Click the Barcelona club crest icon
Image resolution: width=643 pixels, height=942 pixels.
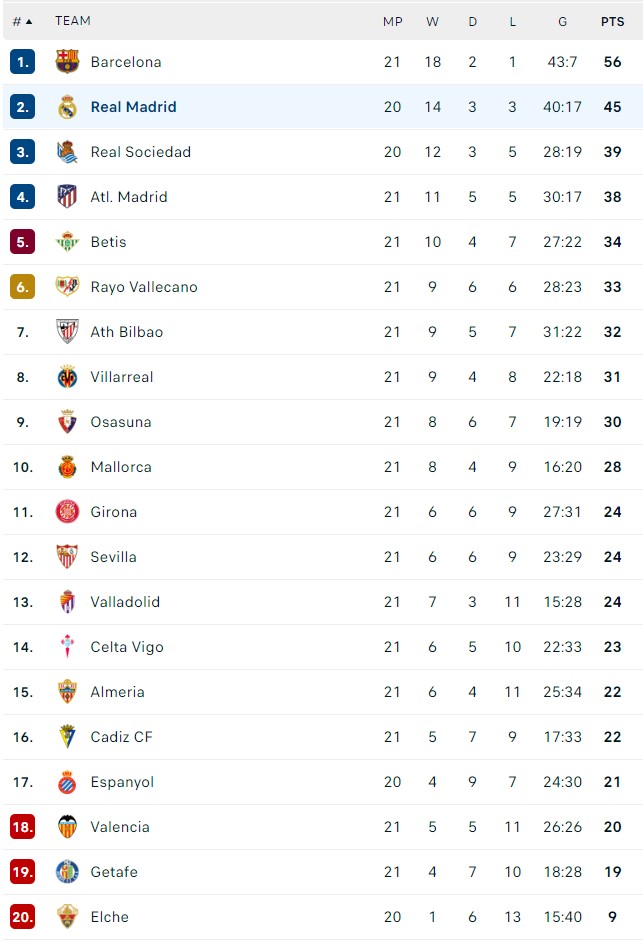tap(67, 62)
